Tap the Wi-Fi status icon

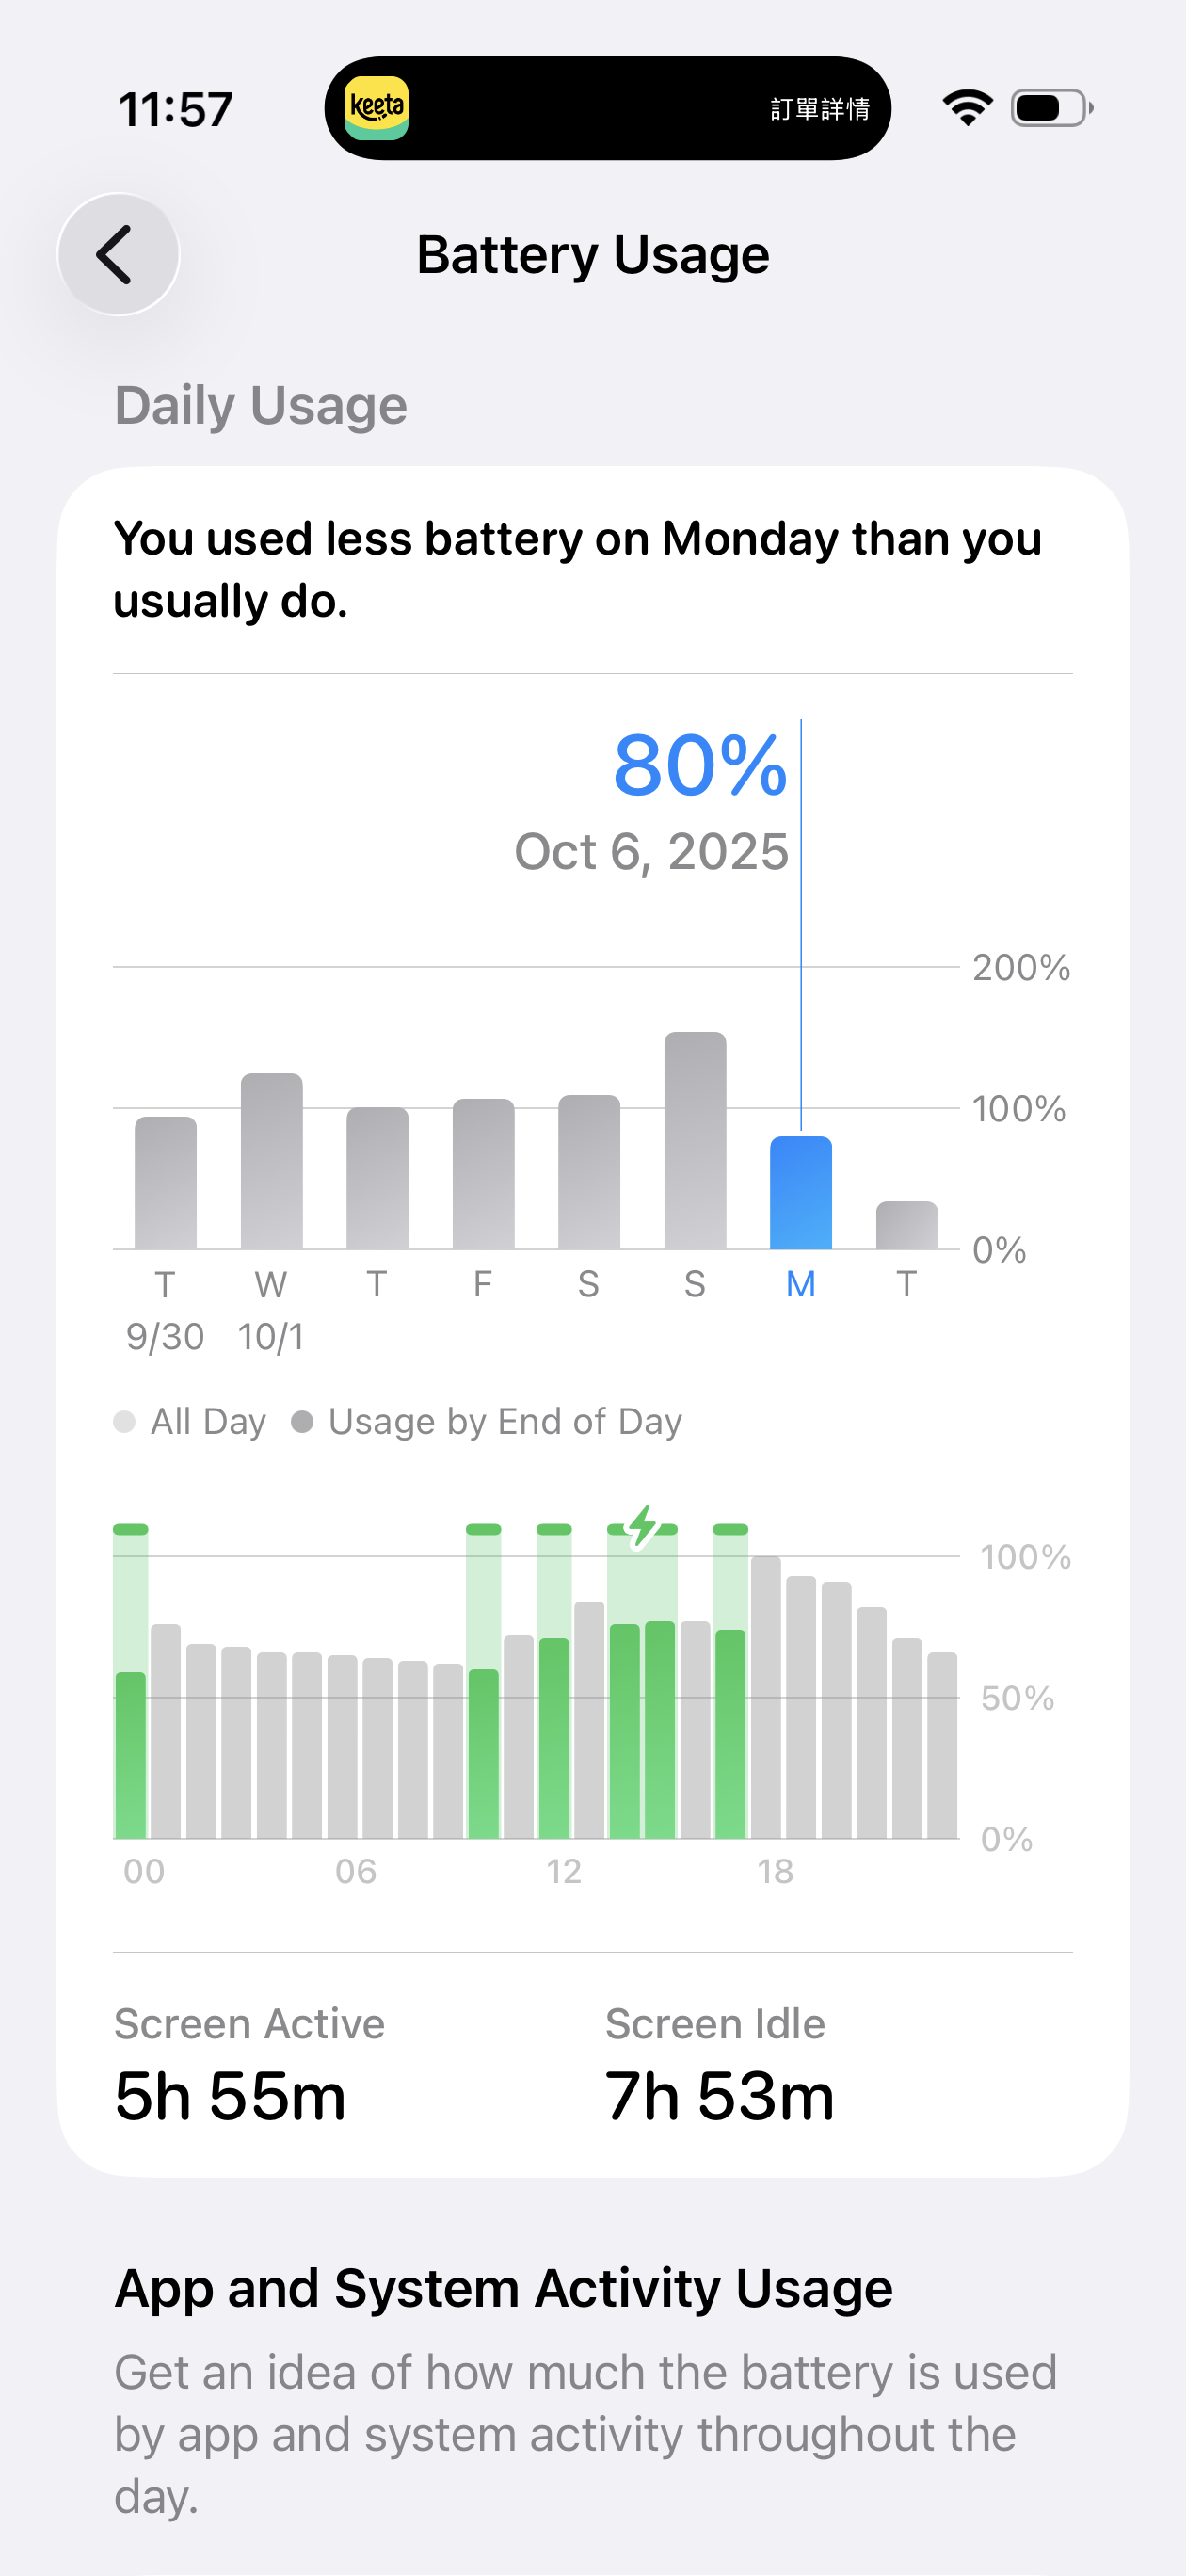(x=966, y=107)
